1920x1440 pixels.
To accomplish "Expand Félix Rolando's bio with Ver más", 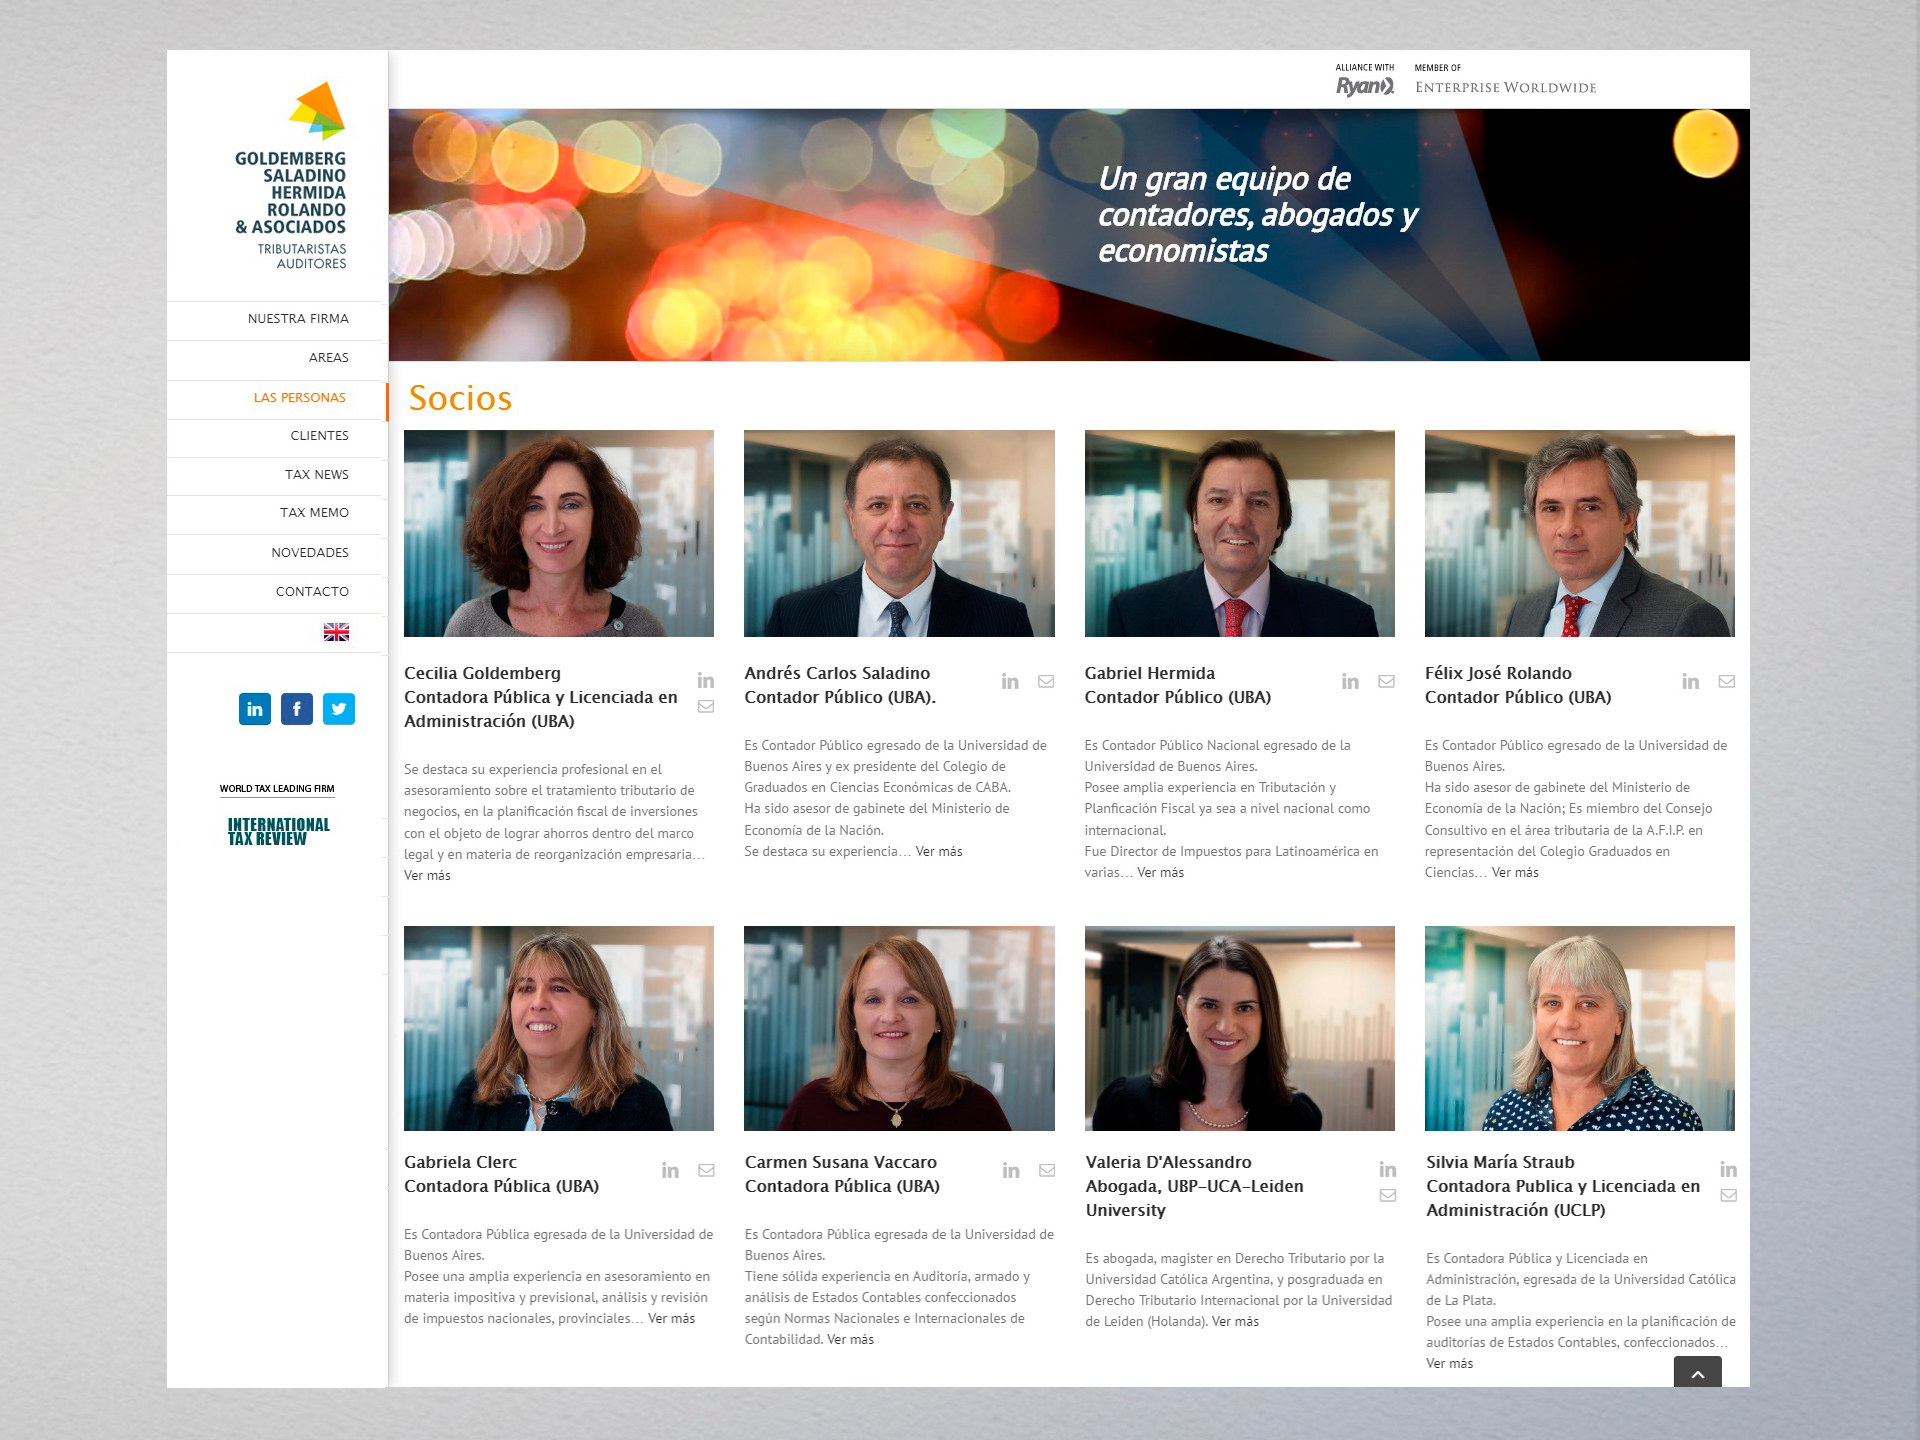I will pyautogui.click(x=1515, y=873).
